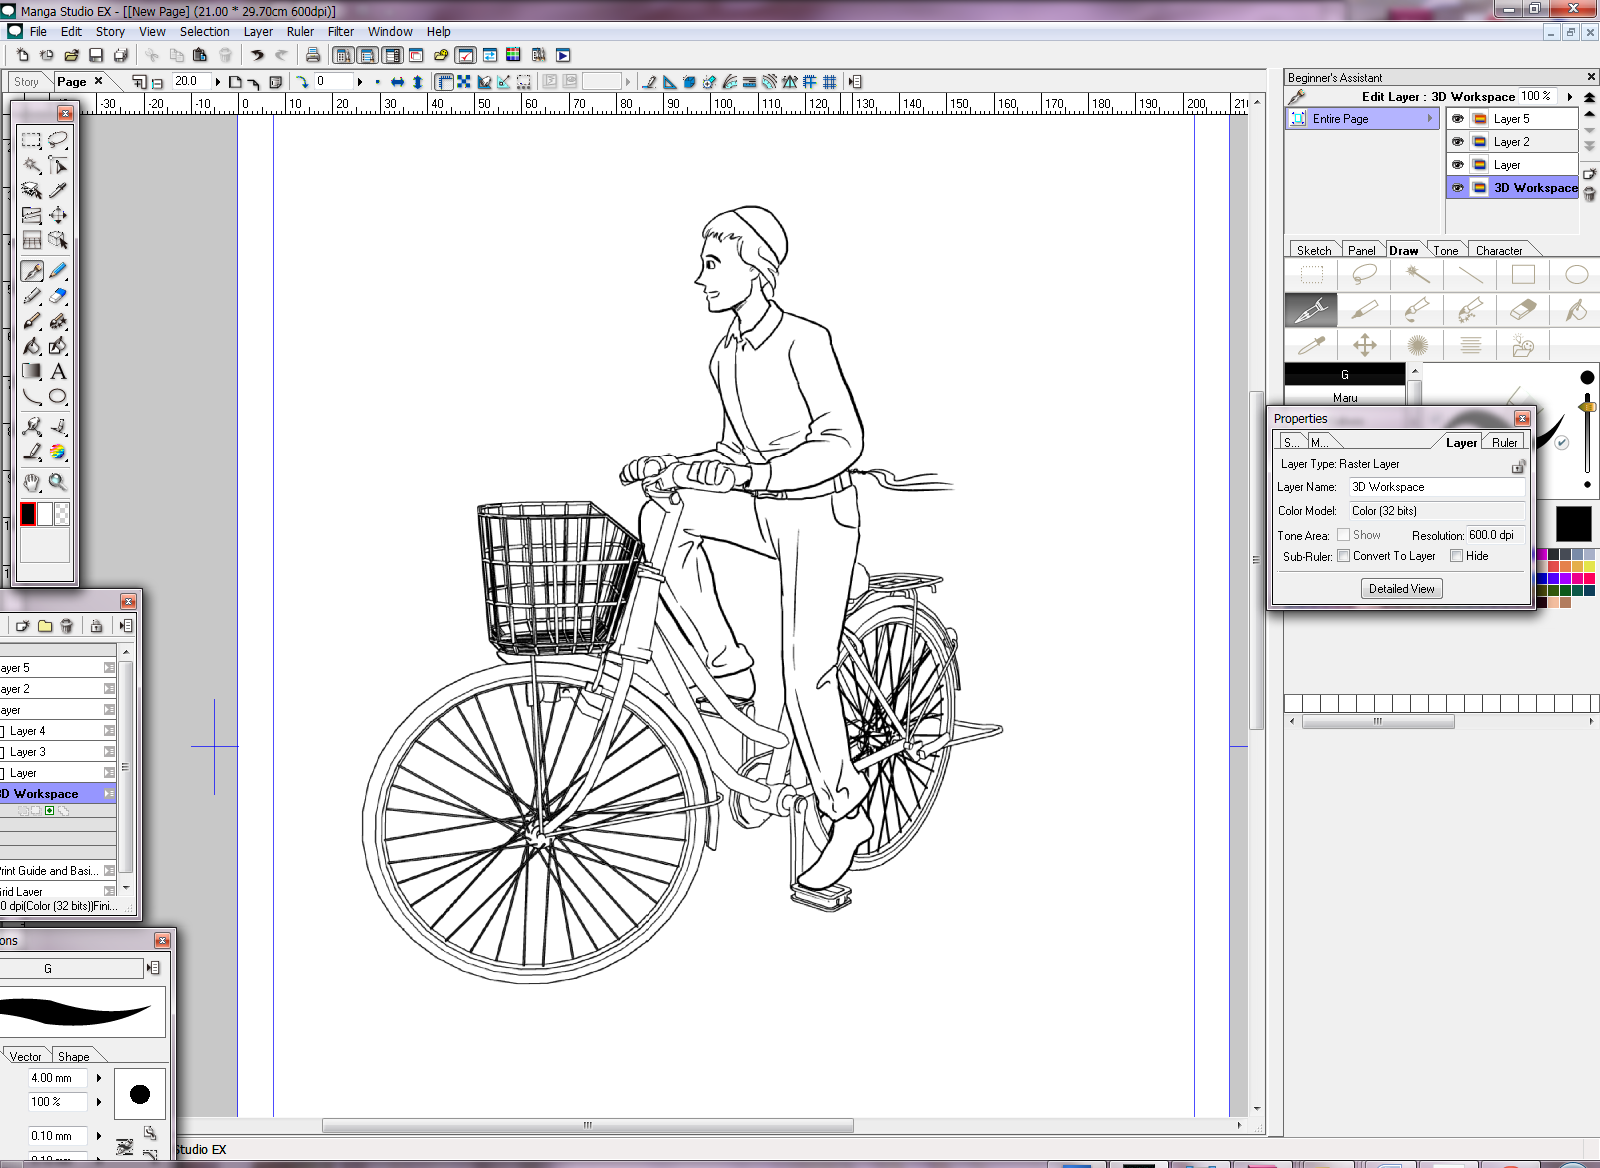The image size is (1600, 1168).
Task: Open the Filter menu
Action: 340,32
